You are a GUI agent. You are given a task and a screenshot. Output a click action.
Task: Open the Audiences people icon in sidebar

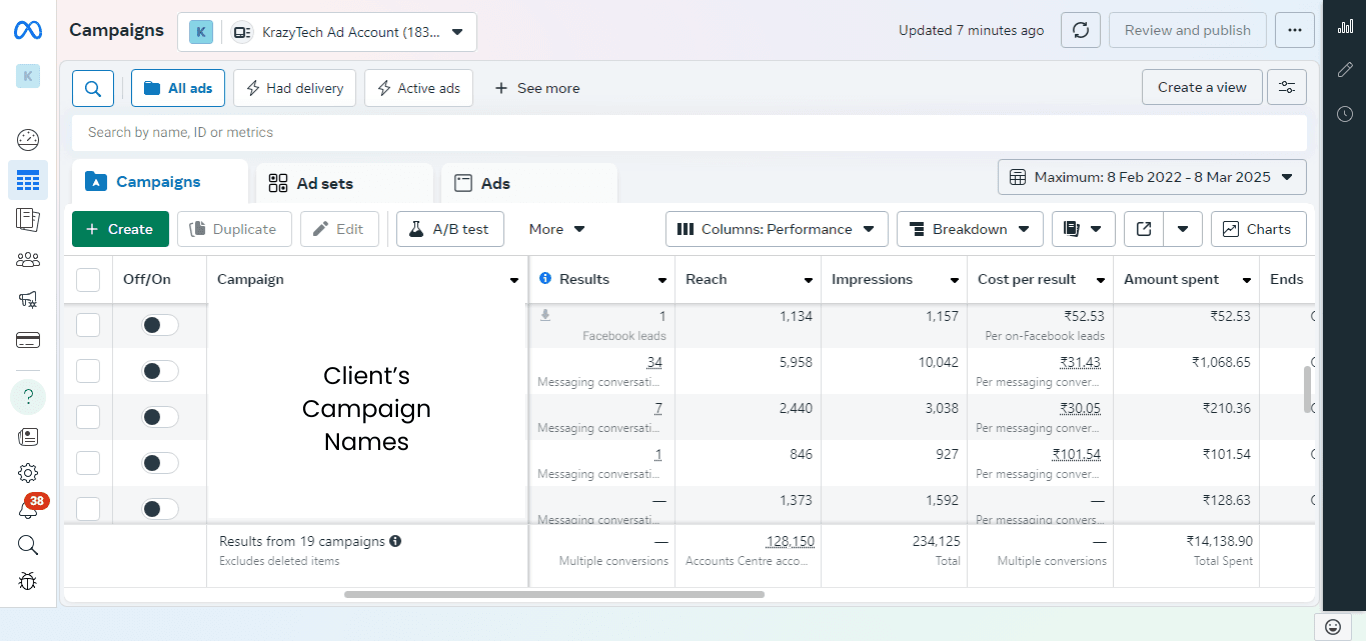click(28, 260)
